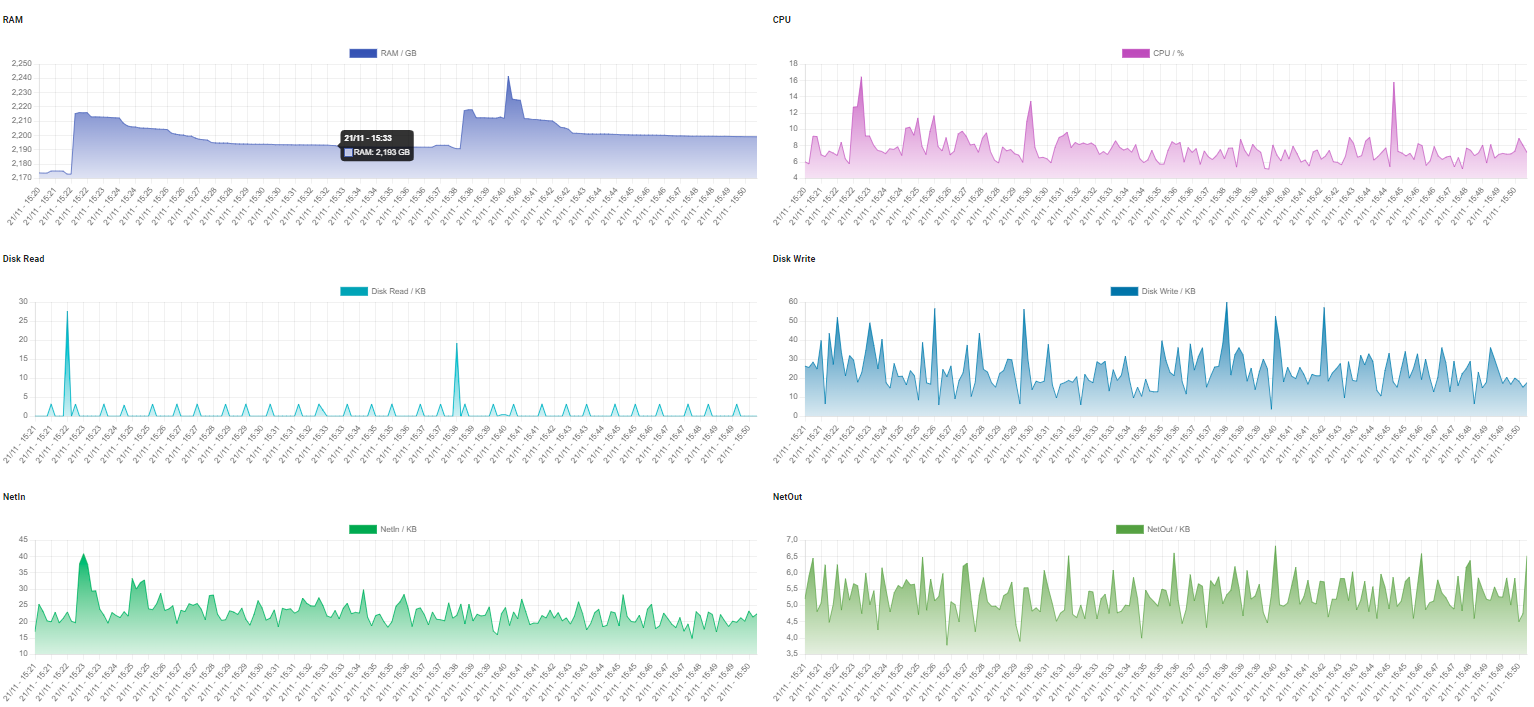Click the NetIn section heading
The image size is (1534, 707).
pyautogui.click(x=15, y=496)
